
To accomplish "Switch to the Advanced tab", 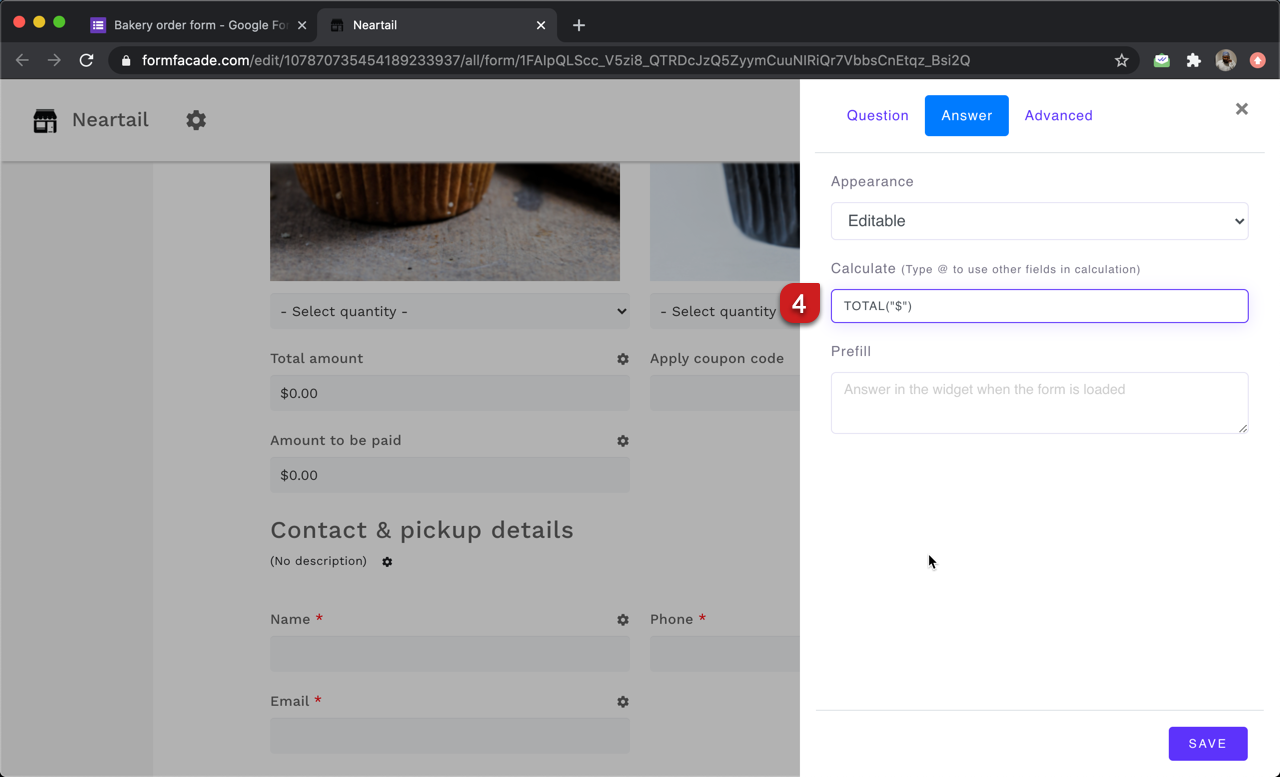I will click(1058, 116).
